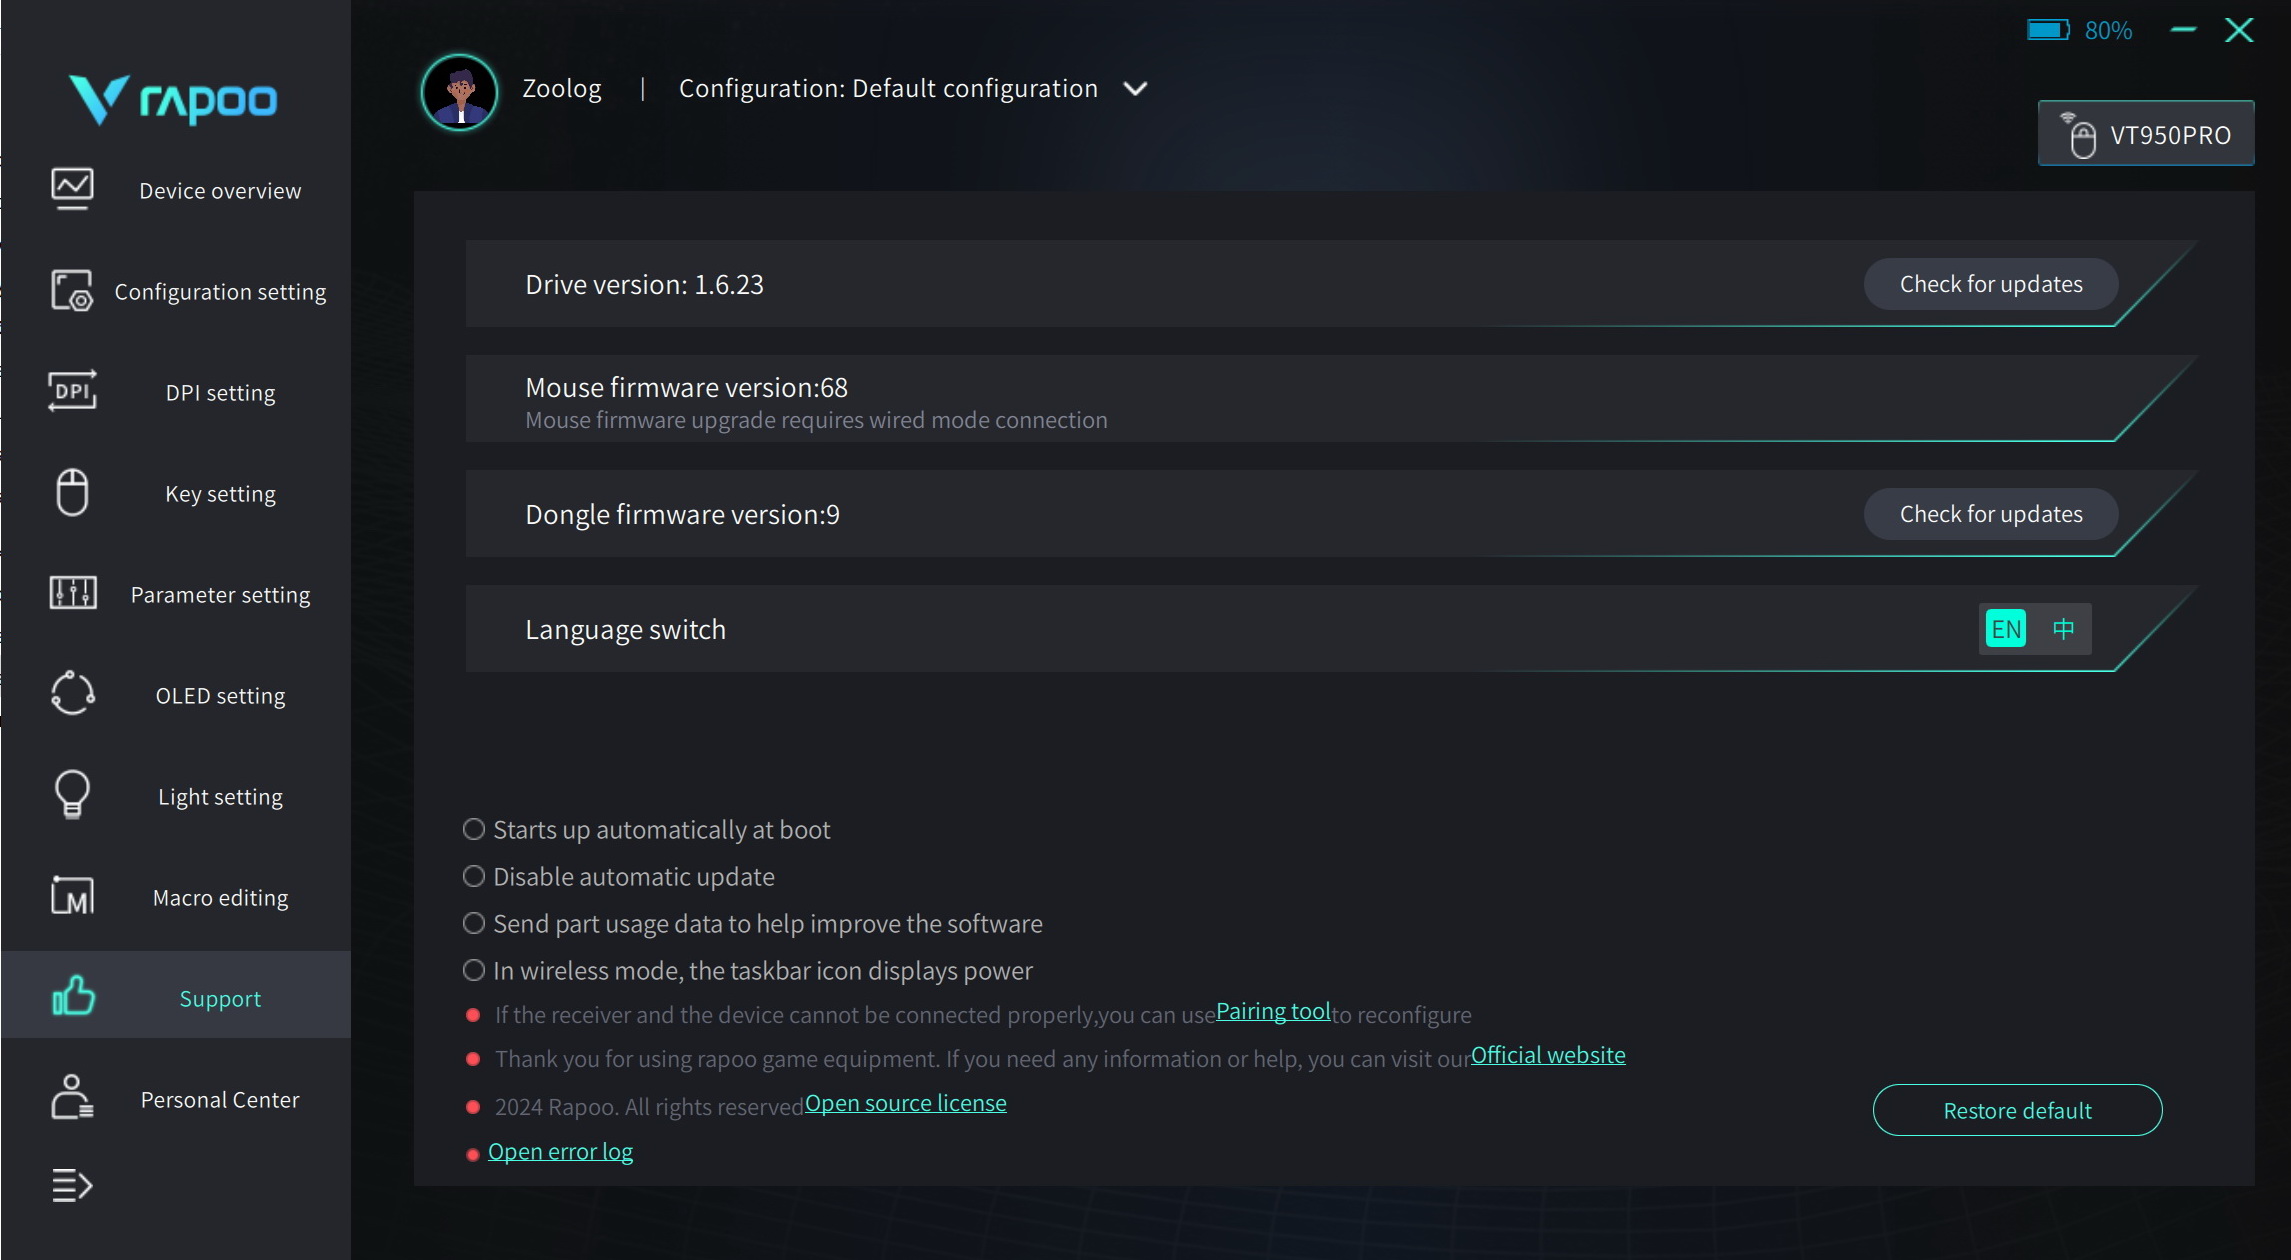The height and width of the screenshot is (1260, 2291).
Task: Click the Personal Center user icon
Action: [x=72, y=1097]
